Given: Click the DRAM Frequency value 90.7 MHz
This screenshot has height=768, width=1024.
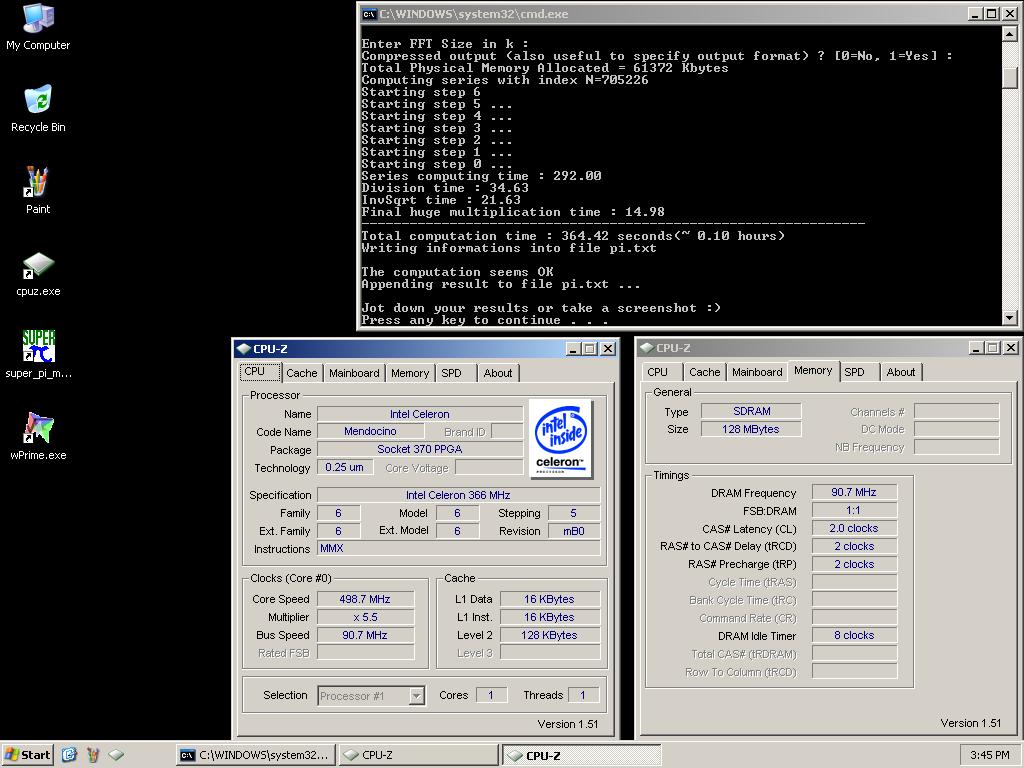Looking at the screenshot, I should pyautogui.click(x=854, y=492).
